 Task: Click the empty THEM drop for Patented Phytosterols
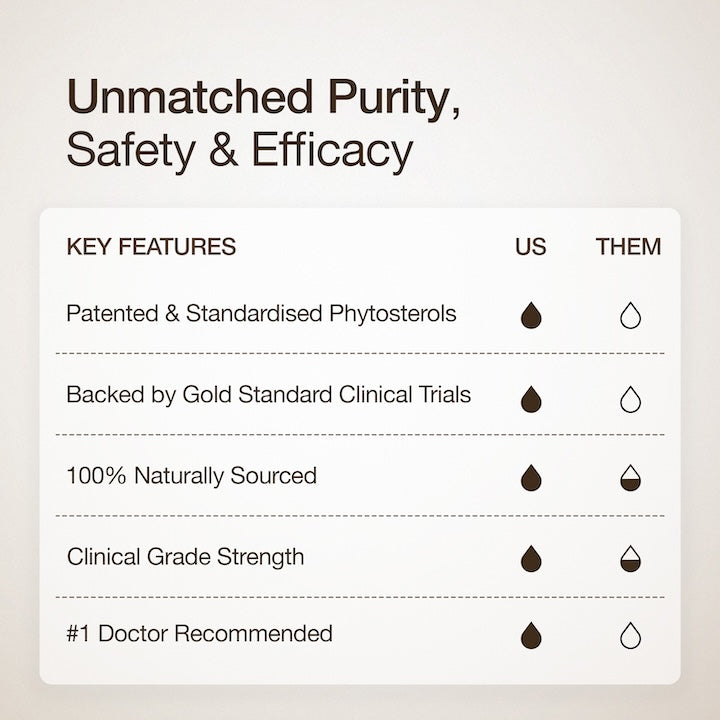click(x=630, y=317)
